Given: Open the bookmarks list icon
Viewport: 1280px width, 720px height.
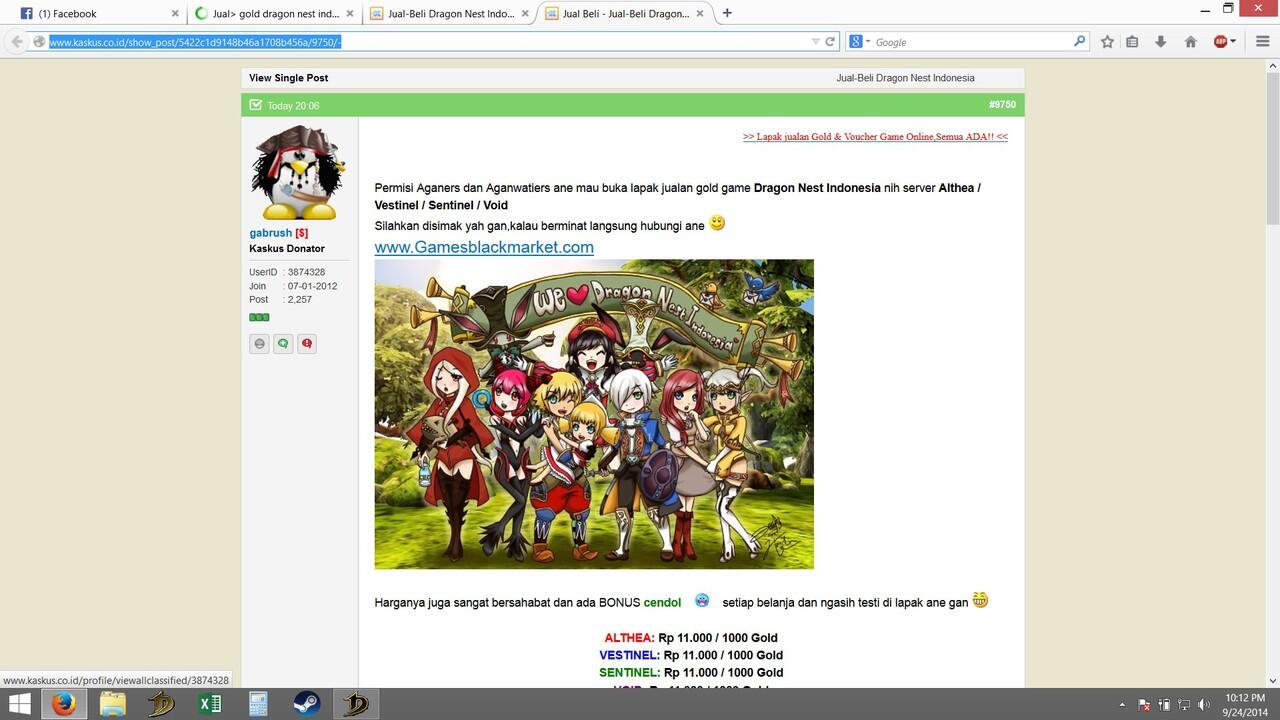Looking at the screenshot, I should (1132, 42).
